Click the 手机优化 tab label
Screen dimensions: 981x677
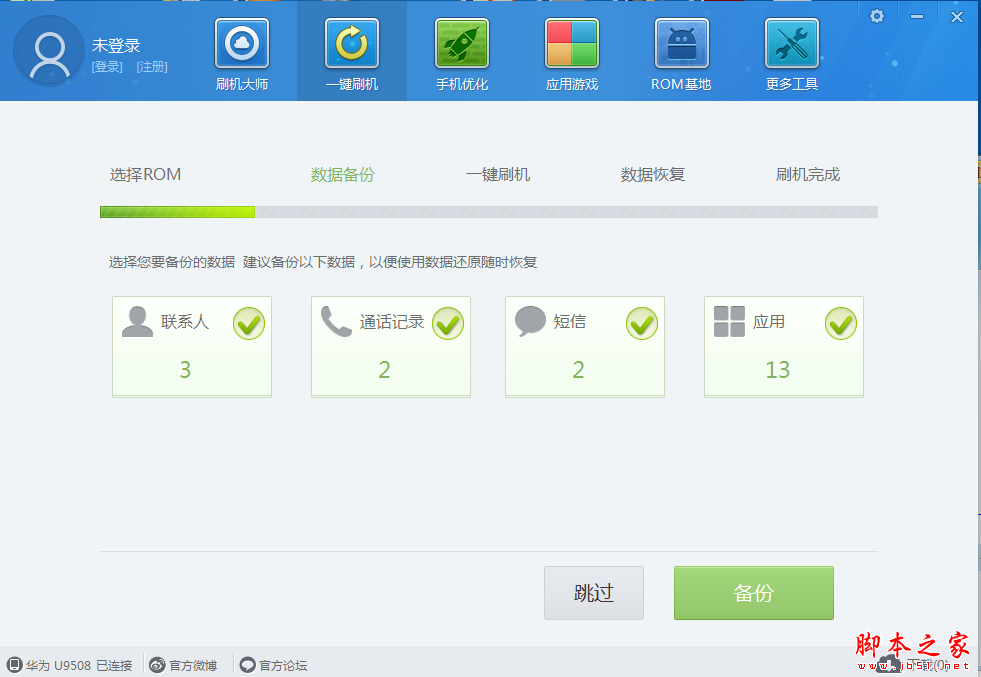pyautogui.click(x=462, y=84)
